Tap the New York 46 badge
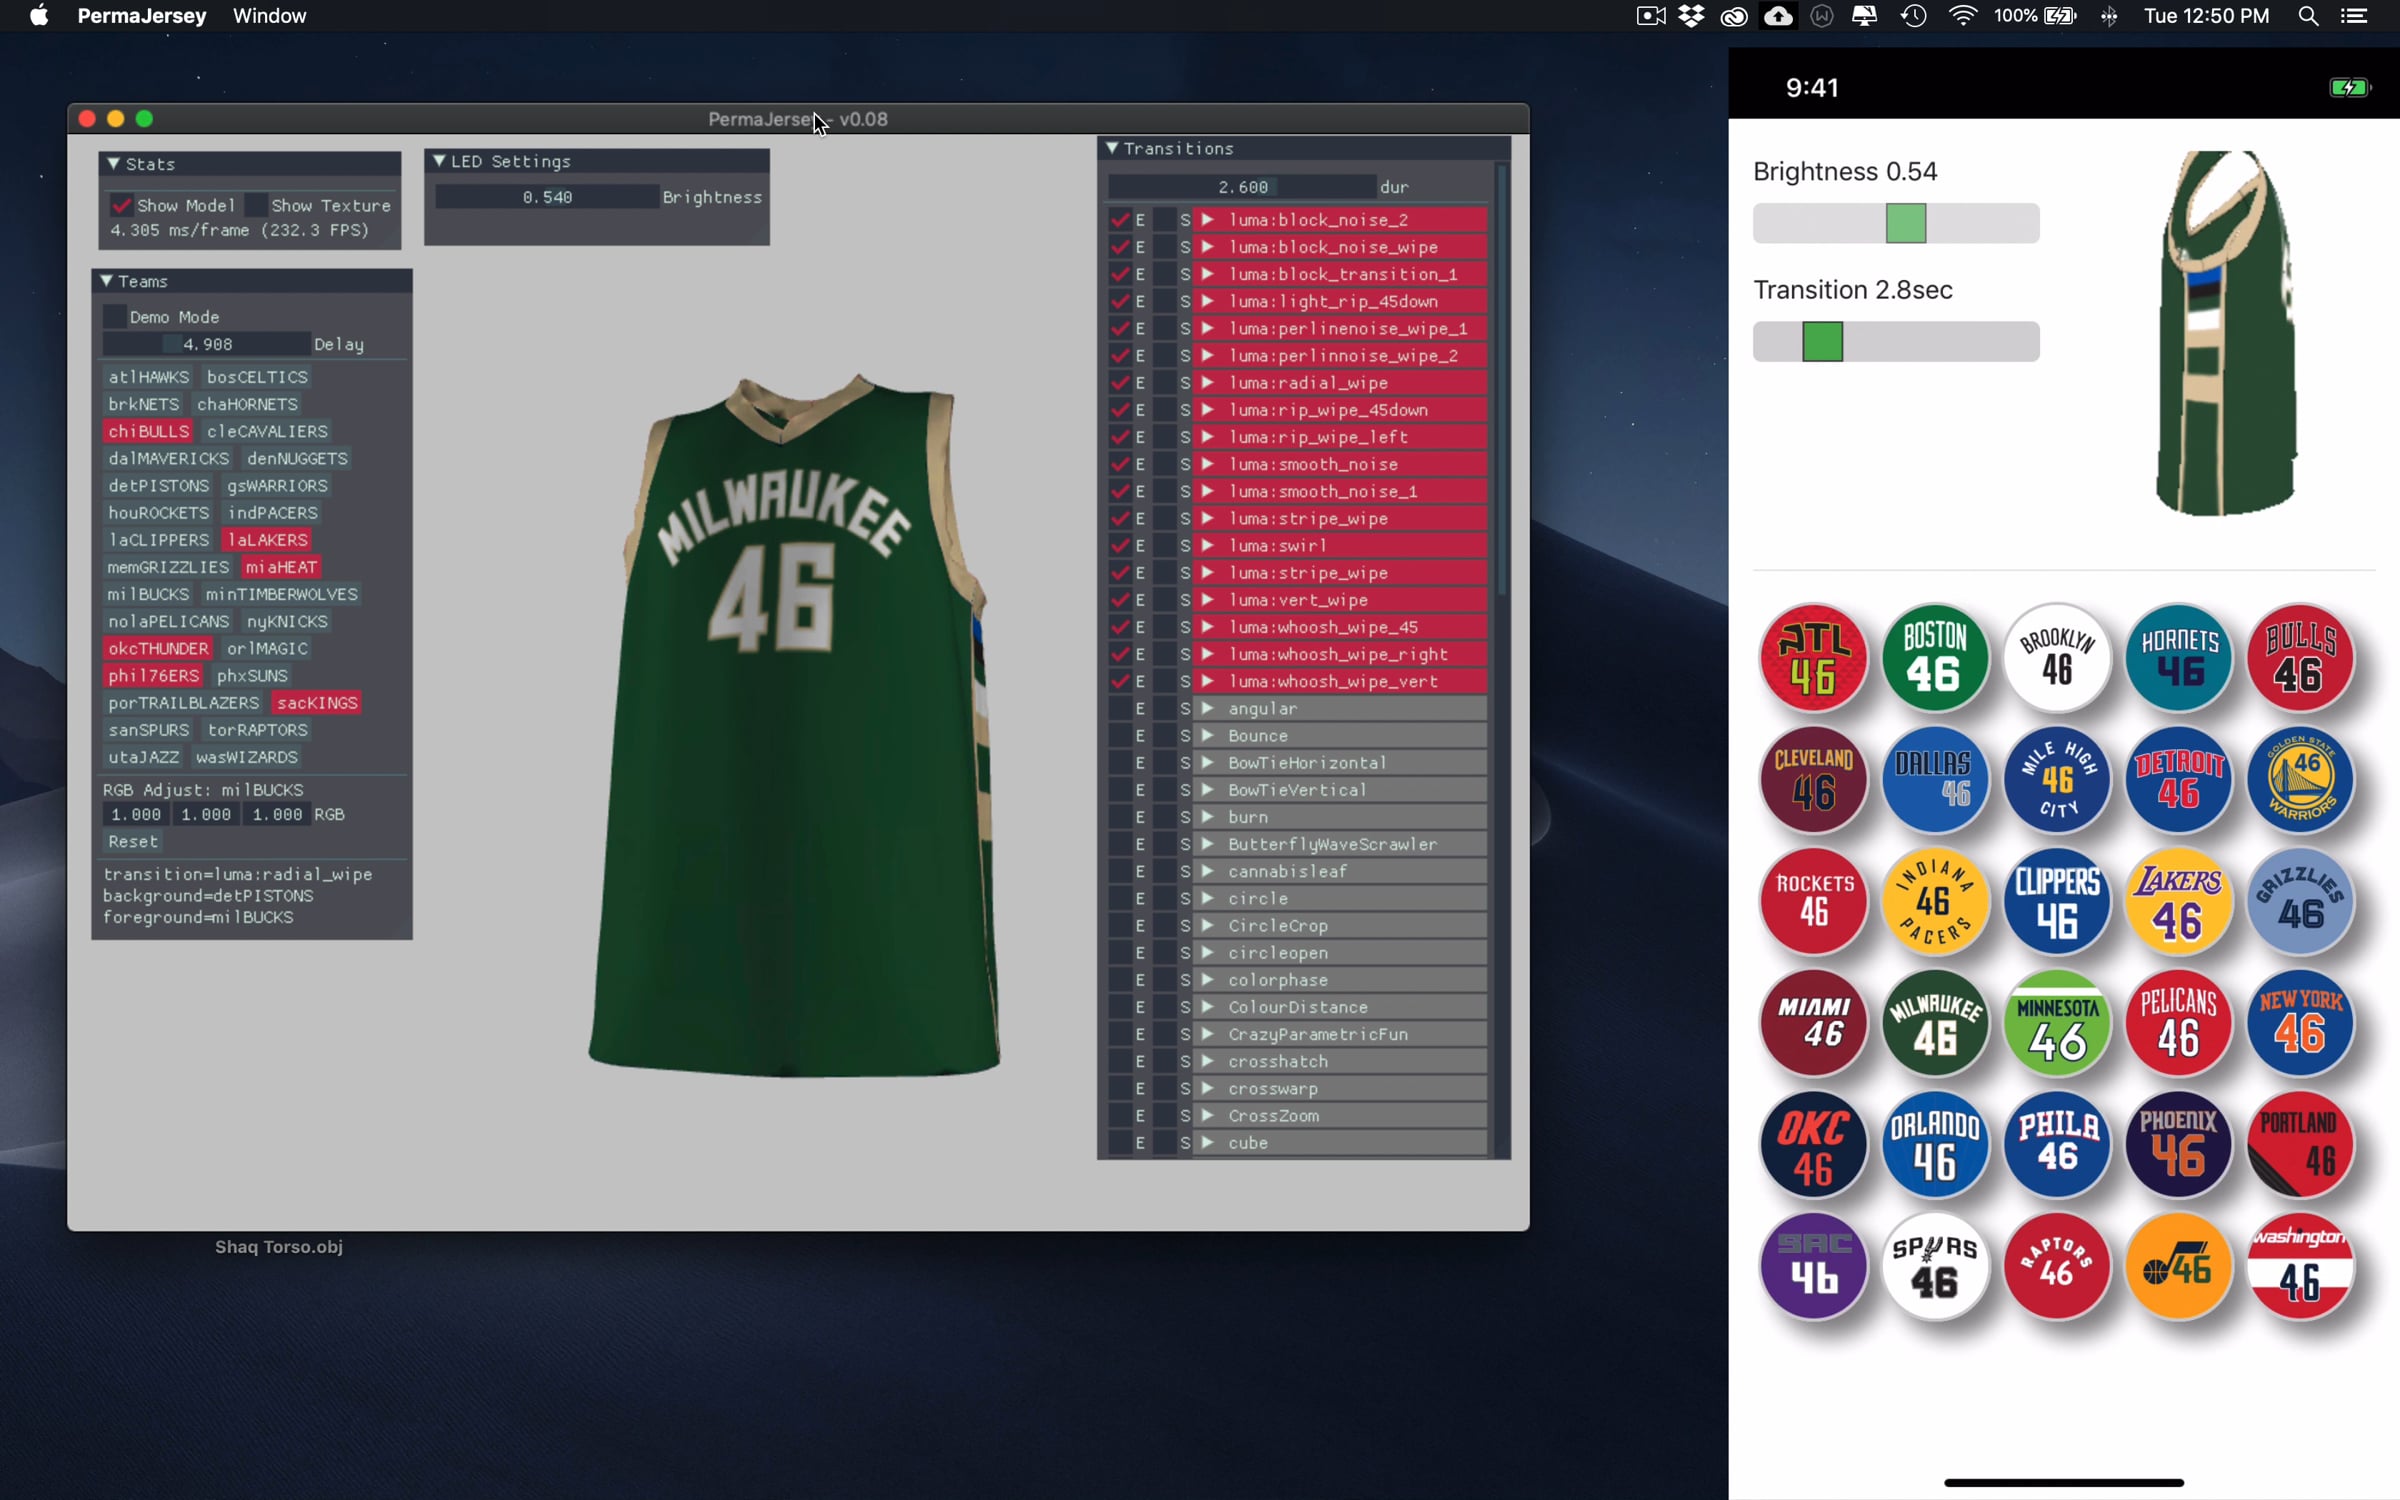This screenshot has width=2400, height=1500. coord(2300,1023)
